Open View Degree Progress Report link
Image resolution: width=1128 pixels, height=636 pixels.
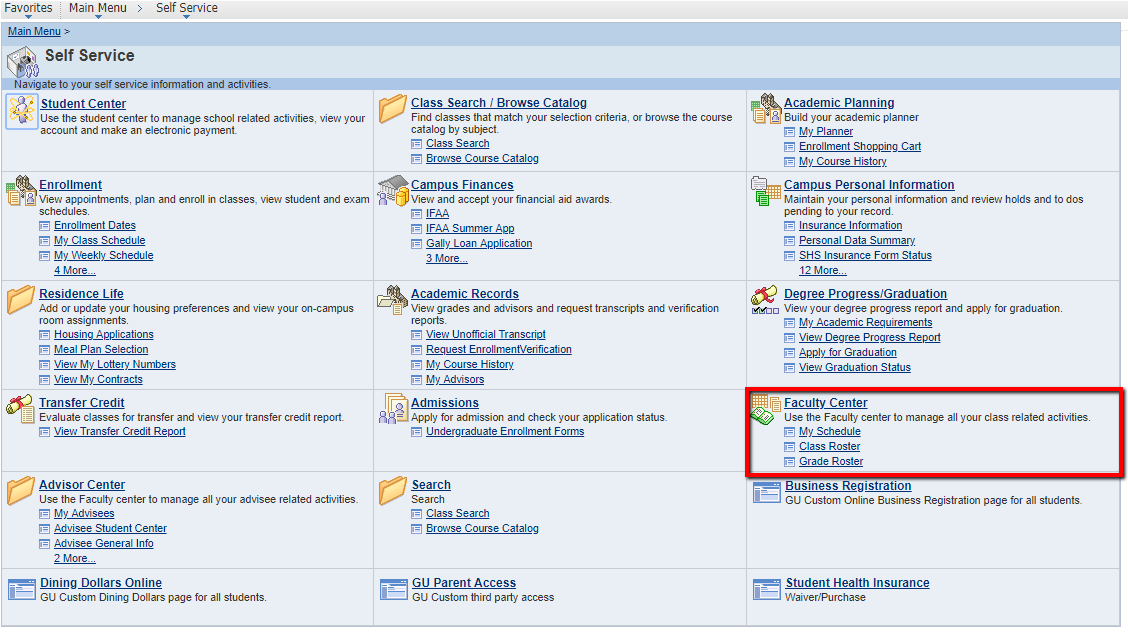(870, 337)
